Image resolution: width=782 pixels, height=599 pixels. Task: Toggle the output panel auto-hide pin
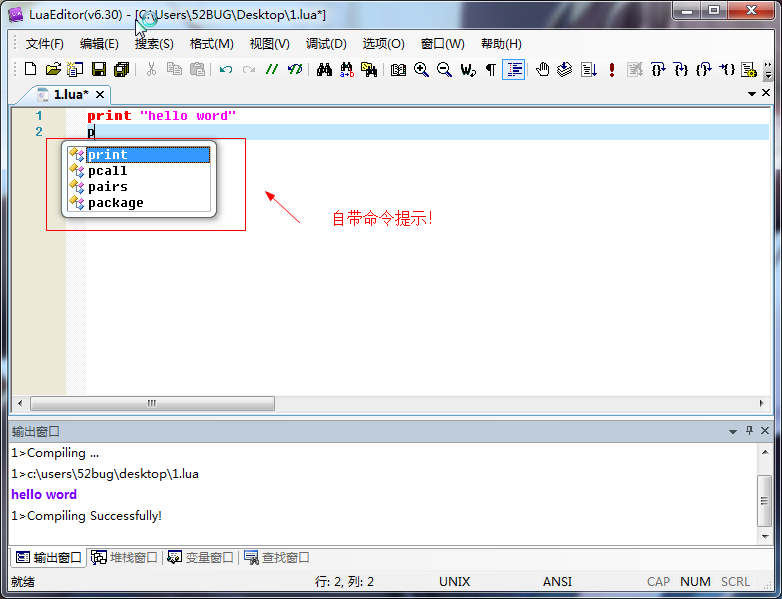point(749,430)
